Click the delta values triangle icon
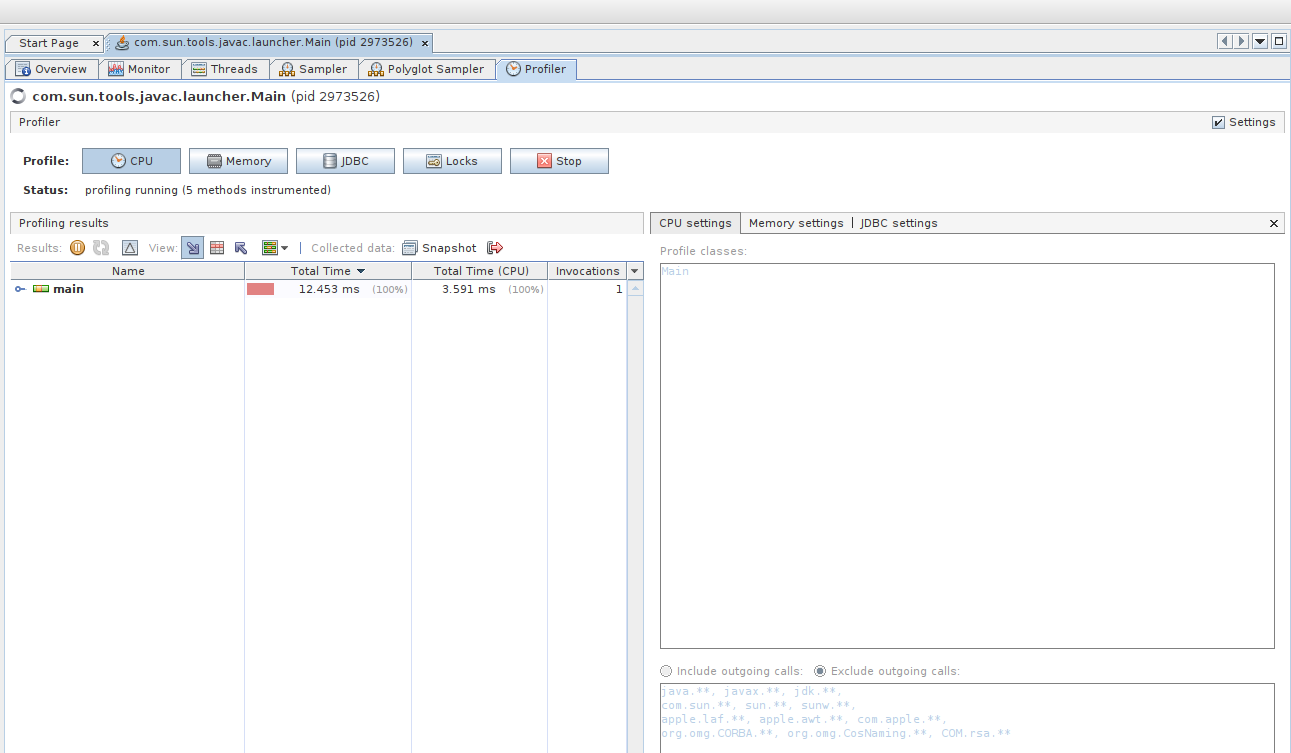Viewport: 1291px width, 753px height. click(130, 248)
